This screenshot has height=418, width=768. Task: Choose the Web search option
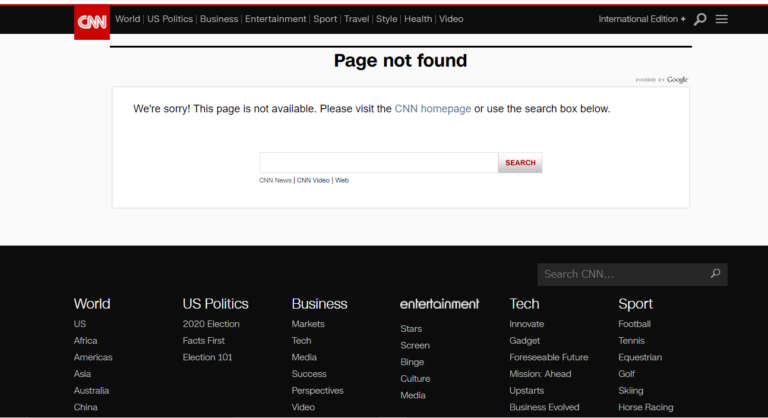click(342, 181)
